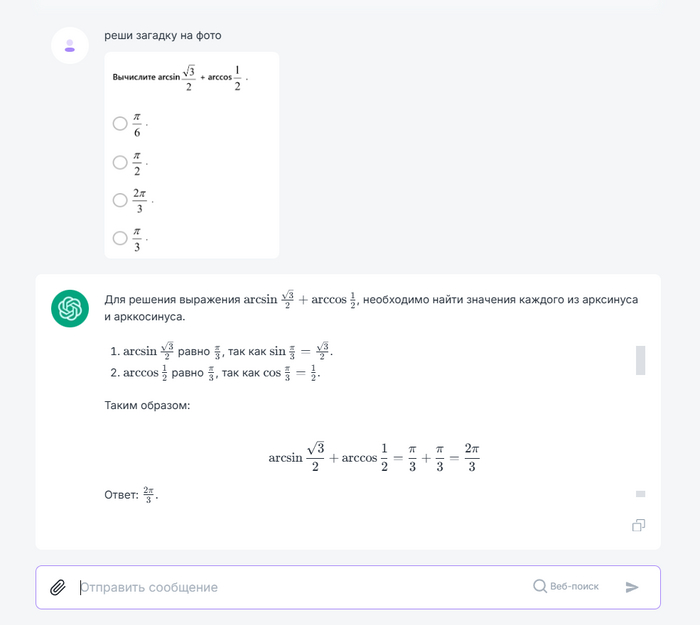
Task: Click the small lower scrollbar marker
Action: click(x=640, y=494)
